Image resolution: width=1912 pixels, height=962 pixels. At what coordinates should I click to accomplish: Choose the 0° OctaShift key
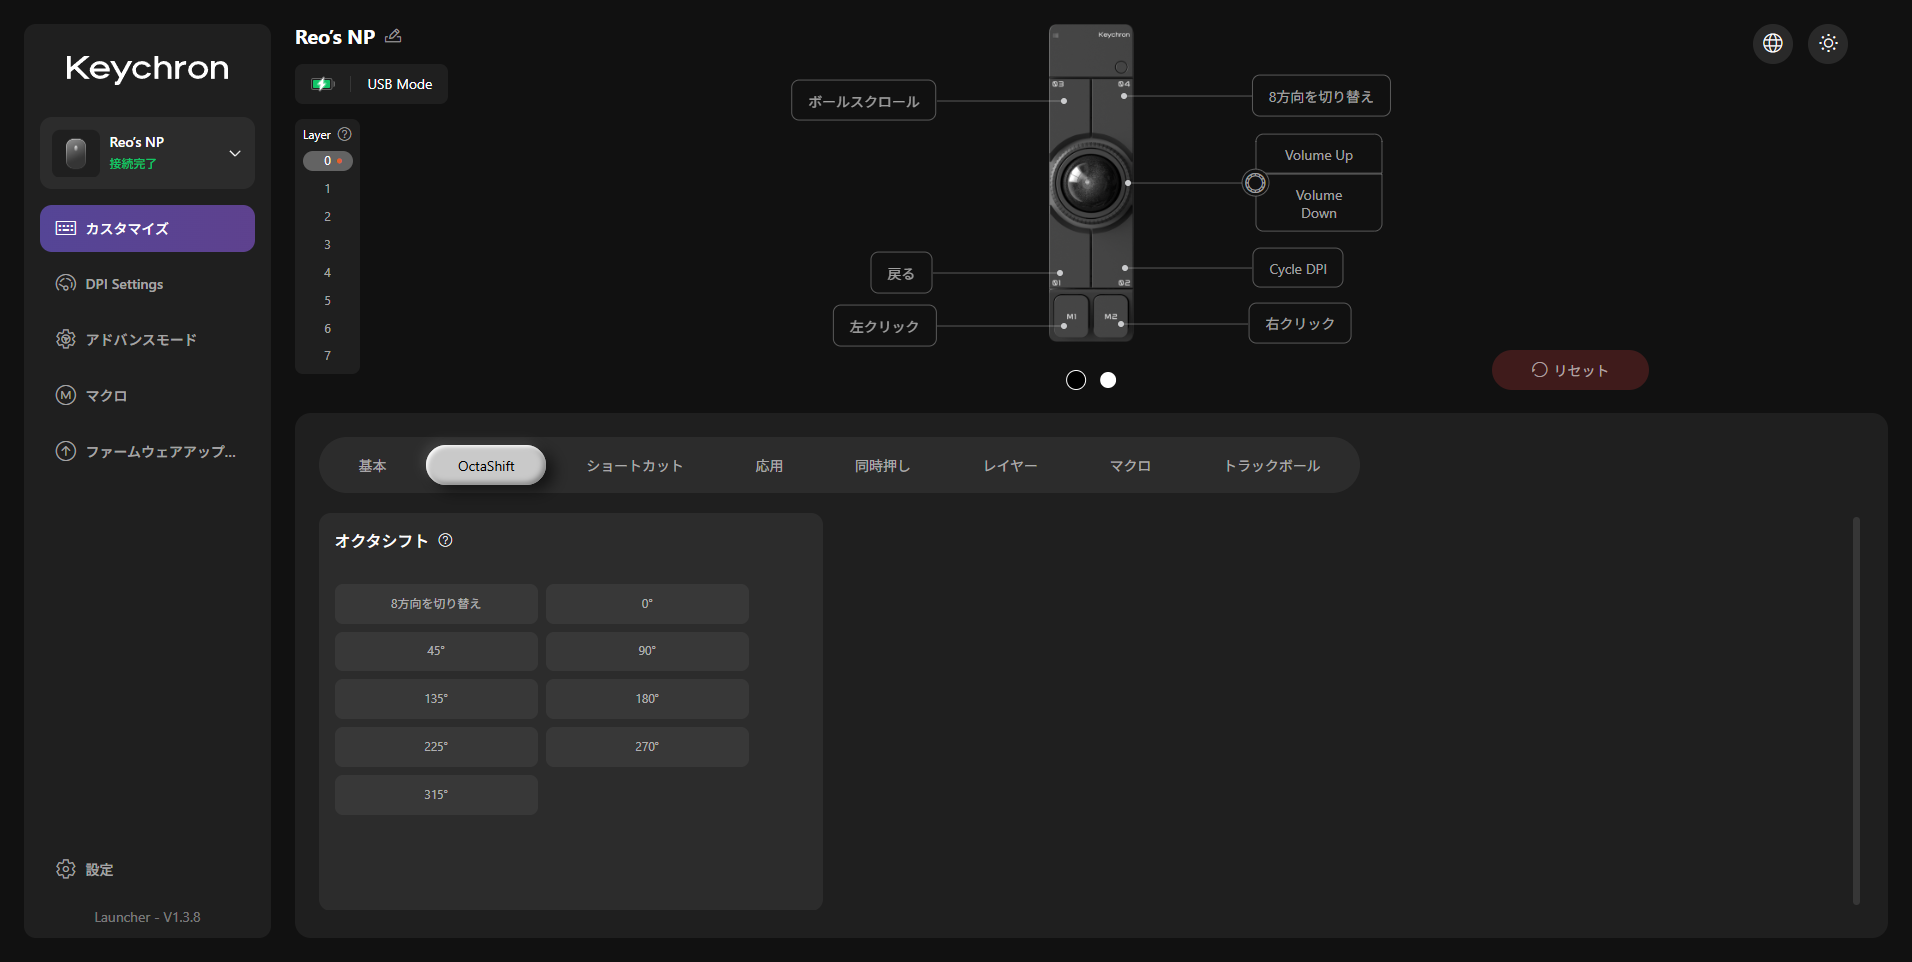pyautogui.click(x=647, y=604)
